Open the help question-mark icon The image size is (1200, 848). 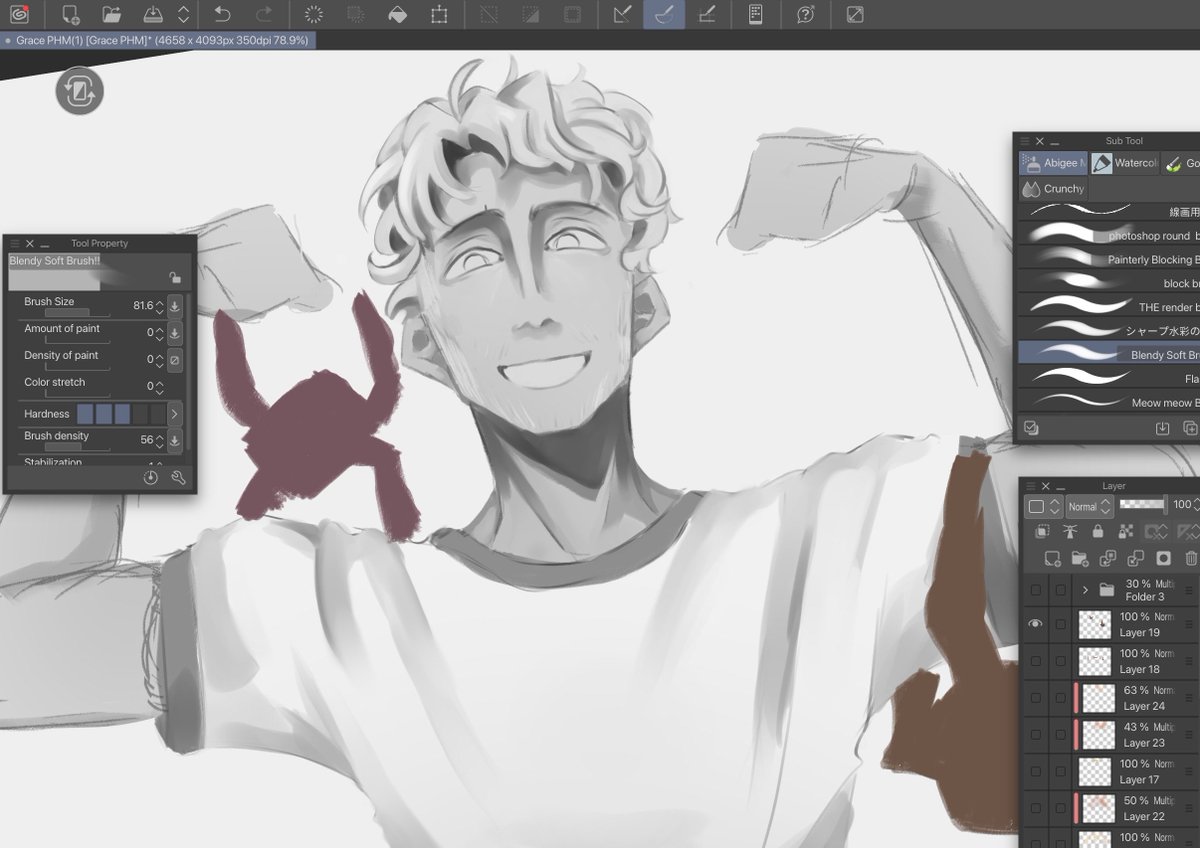805,14
